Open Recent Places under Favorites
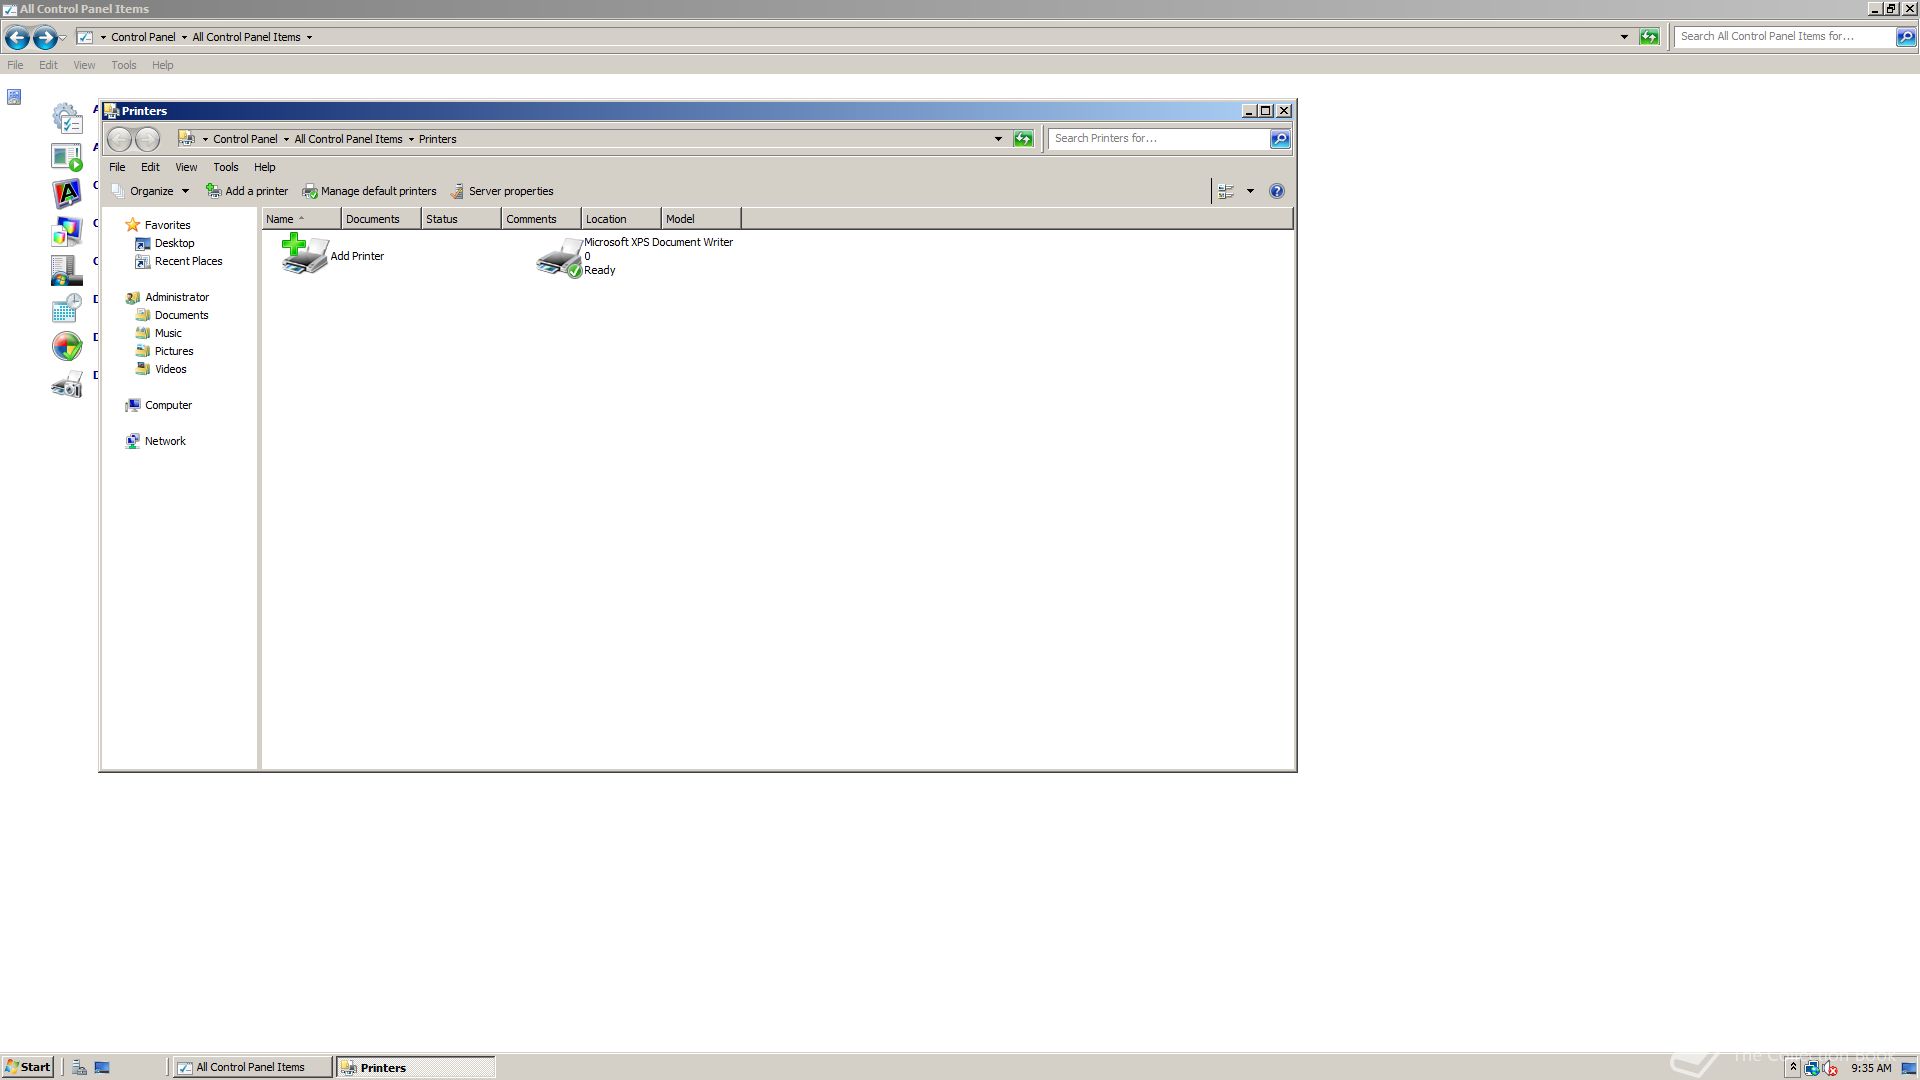Viewport: 1920px width, 1080px height. pos(188,261)
